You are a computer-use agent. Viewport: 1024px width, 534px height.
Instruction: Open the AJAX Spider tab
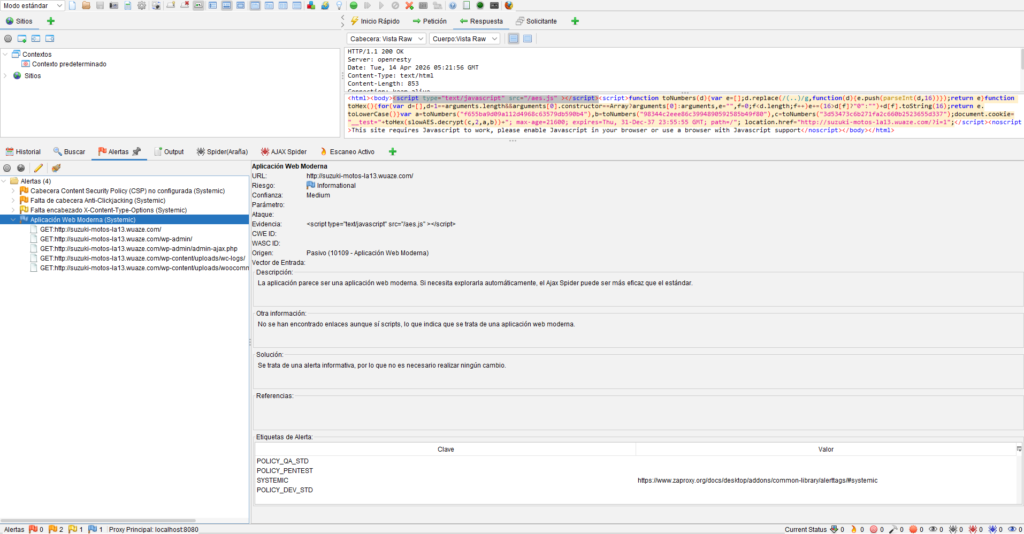pyautogui.click(x=283, y=151)
